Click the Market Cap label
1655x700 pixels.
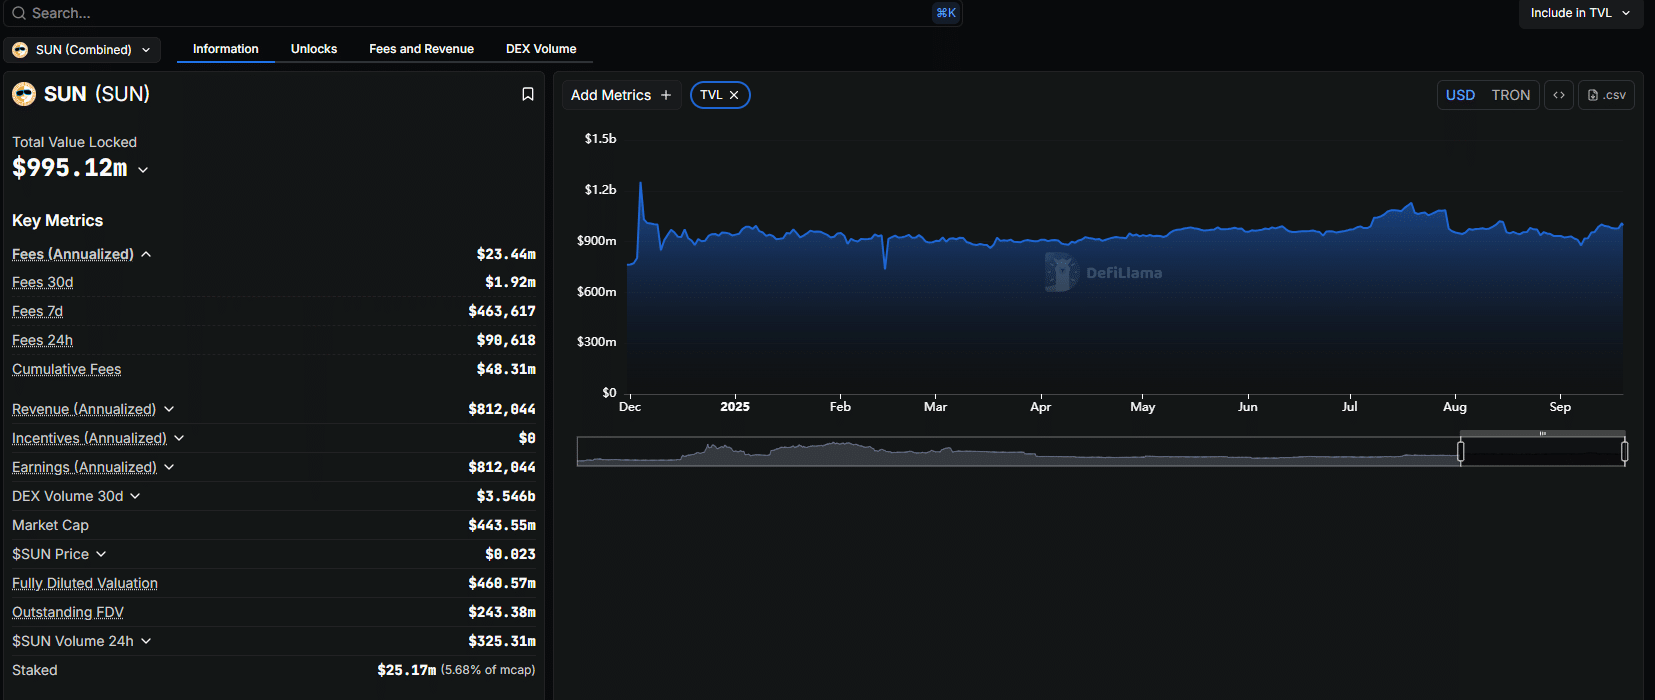click(x=50, y=525)
